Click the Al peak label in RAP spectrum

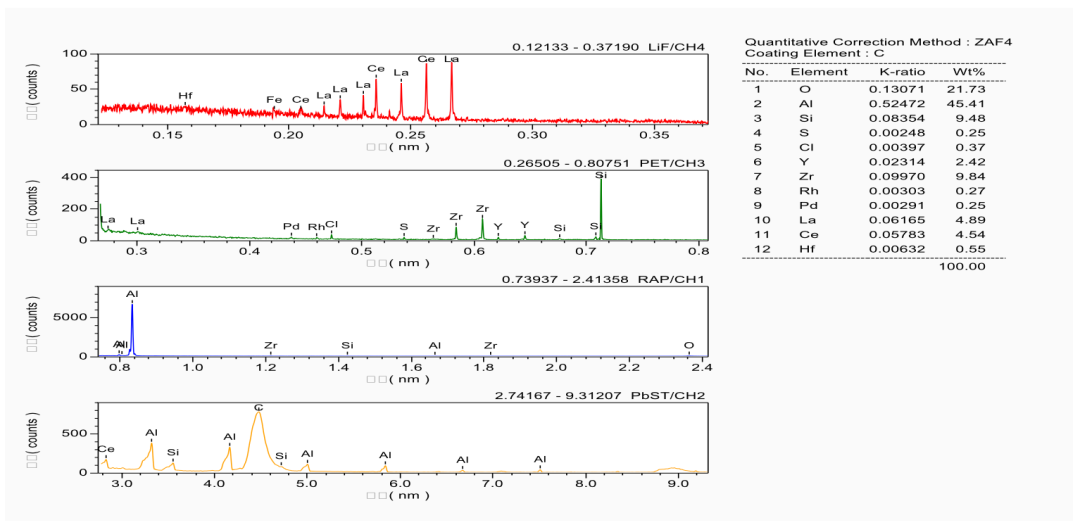[132, 294]
